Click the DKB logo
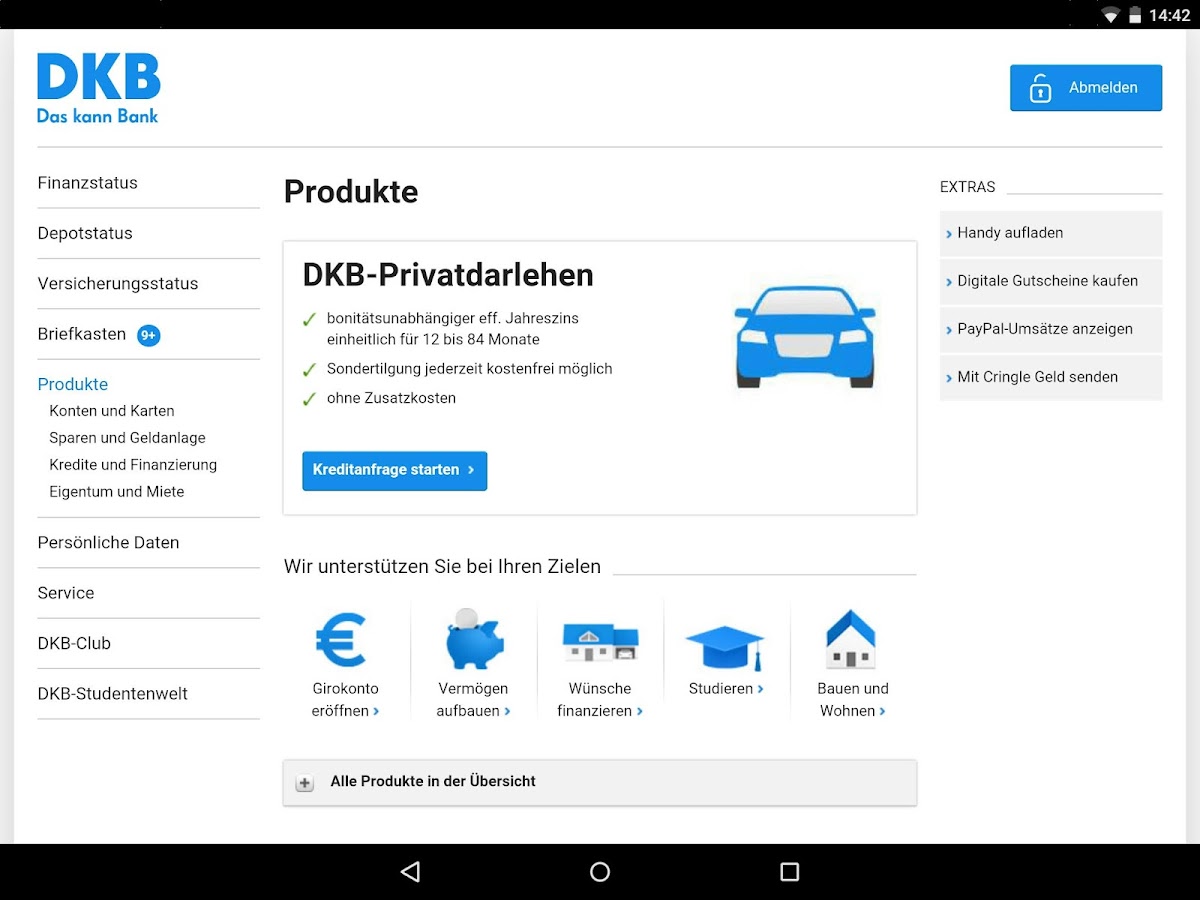 pos(99,88)
